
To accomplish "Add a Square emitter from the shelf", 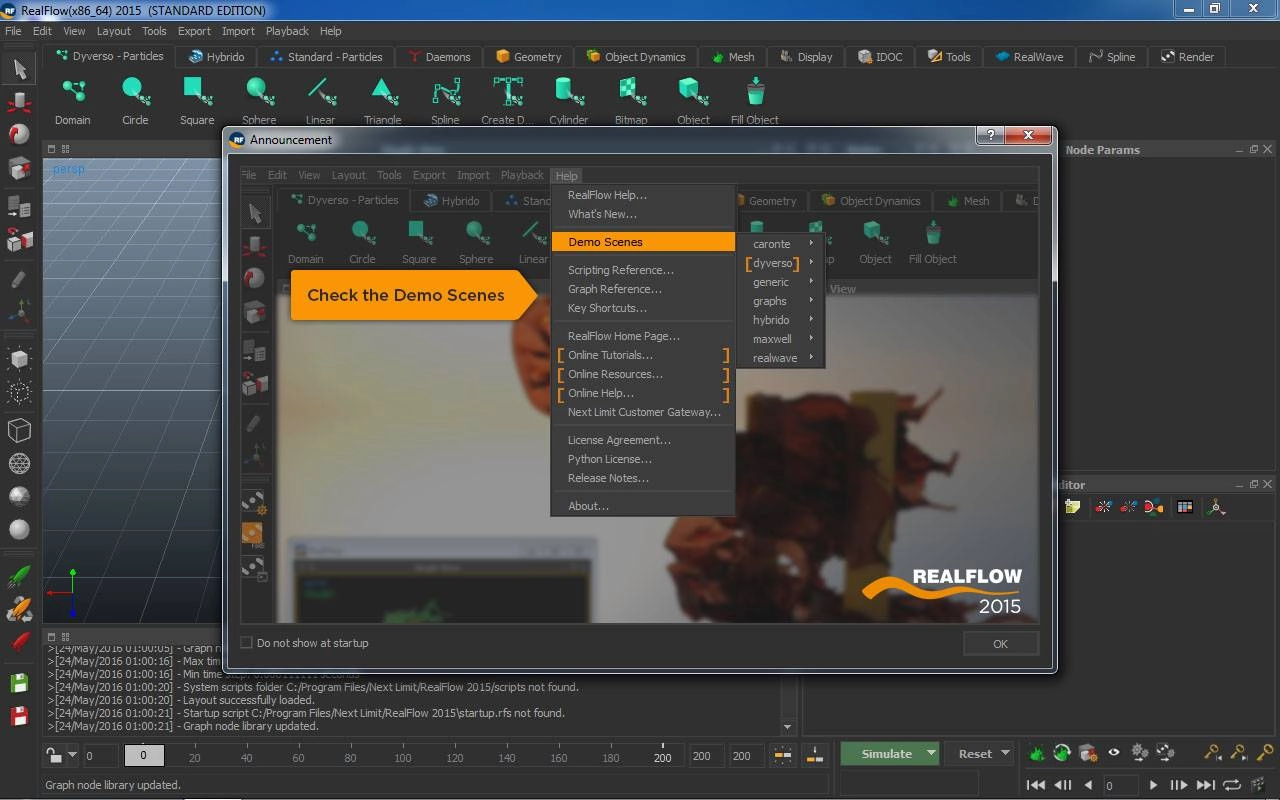I will (x=197, y=100).
